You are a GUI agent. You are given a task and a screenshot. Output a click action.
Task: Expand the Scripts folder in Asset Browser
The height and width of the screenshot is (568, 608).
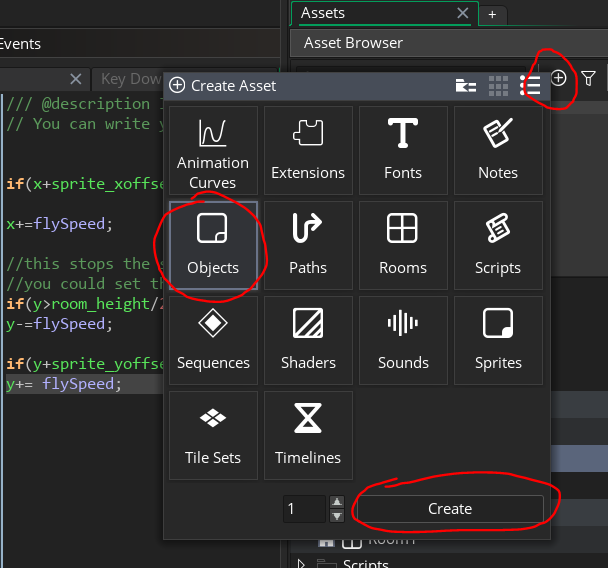(301, 563)
